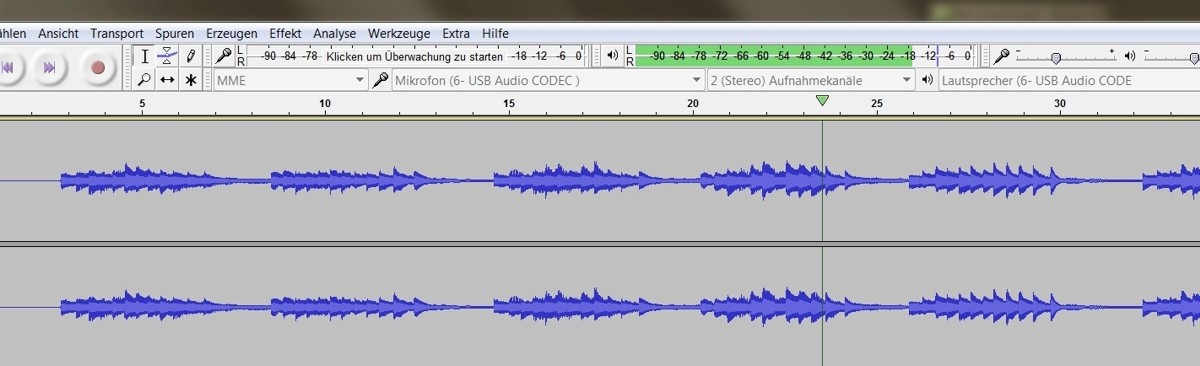Click the recording meter microphone icon
This screenshot has width=1200, height=366.
[224, 56]
